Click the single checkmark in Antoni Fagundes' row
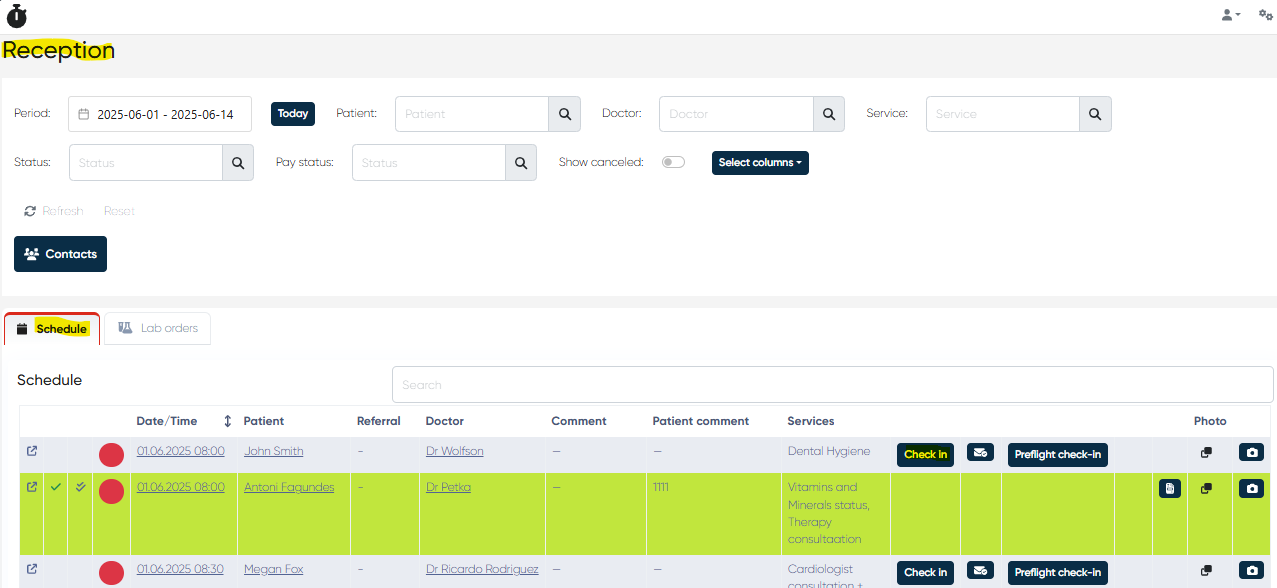 point(56,487)
